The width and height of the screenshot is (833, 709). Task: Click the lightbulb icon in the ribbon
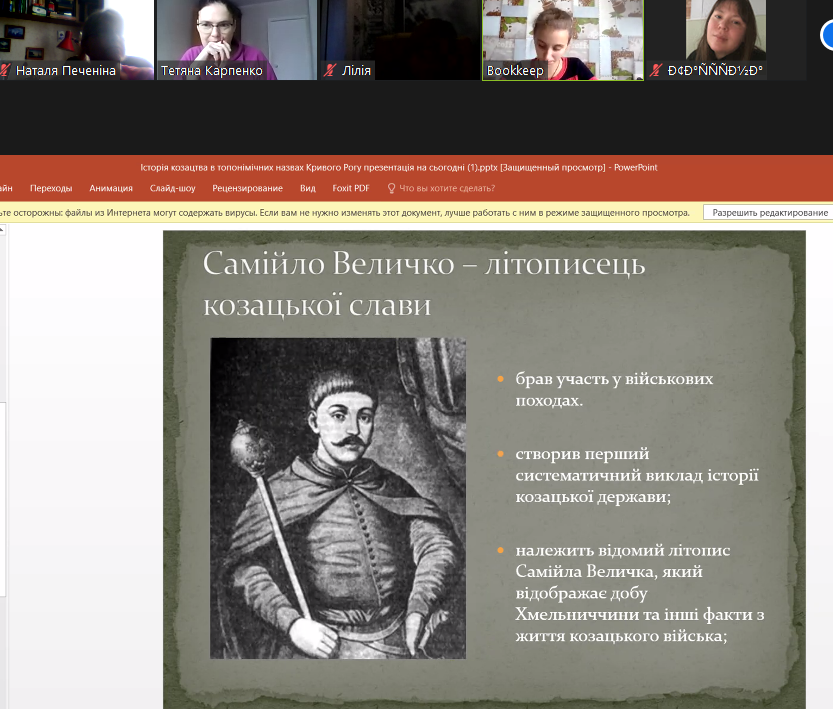point(391,188)
